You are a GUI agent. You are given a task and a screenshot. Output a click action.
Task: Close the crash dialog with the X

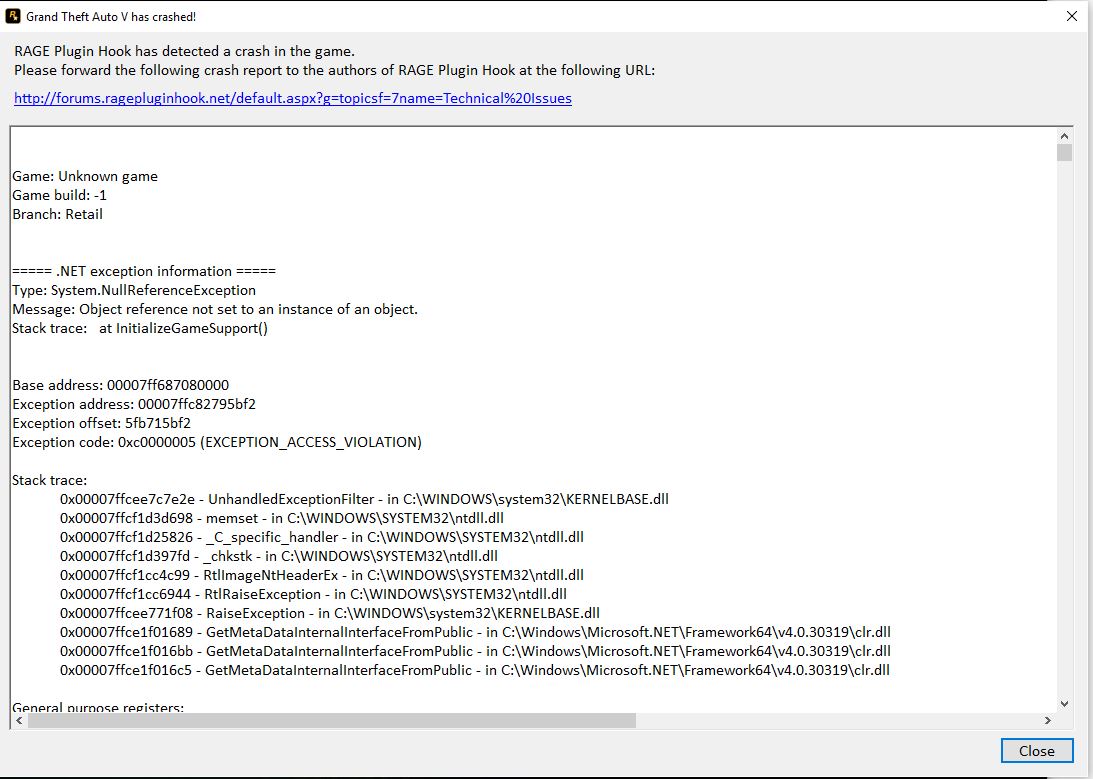1072,16
